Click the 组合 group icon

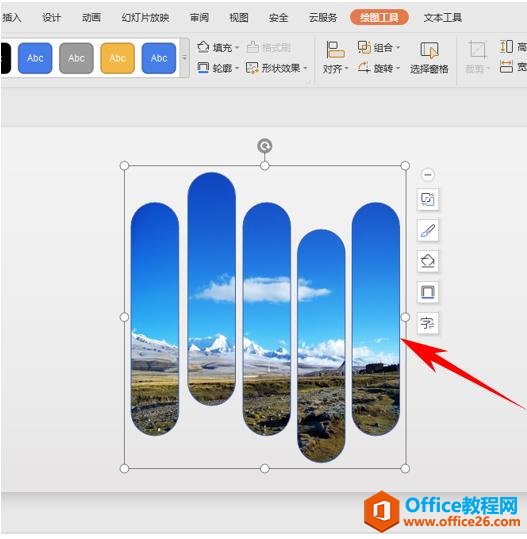[x=364, y=47]
